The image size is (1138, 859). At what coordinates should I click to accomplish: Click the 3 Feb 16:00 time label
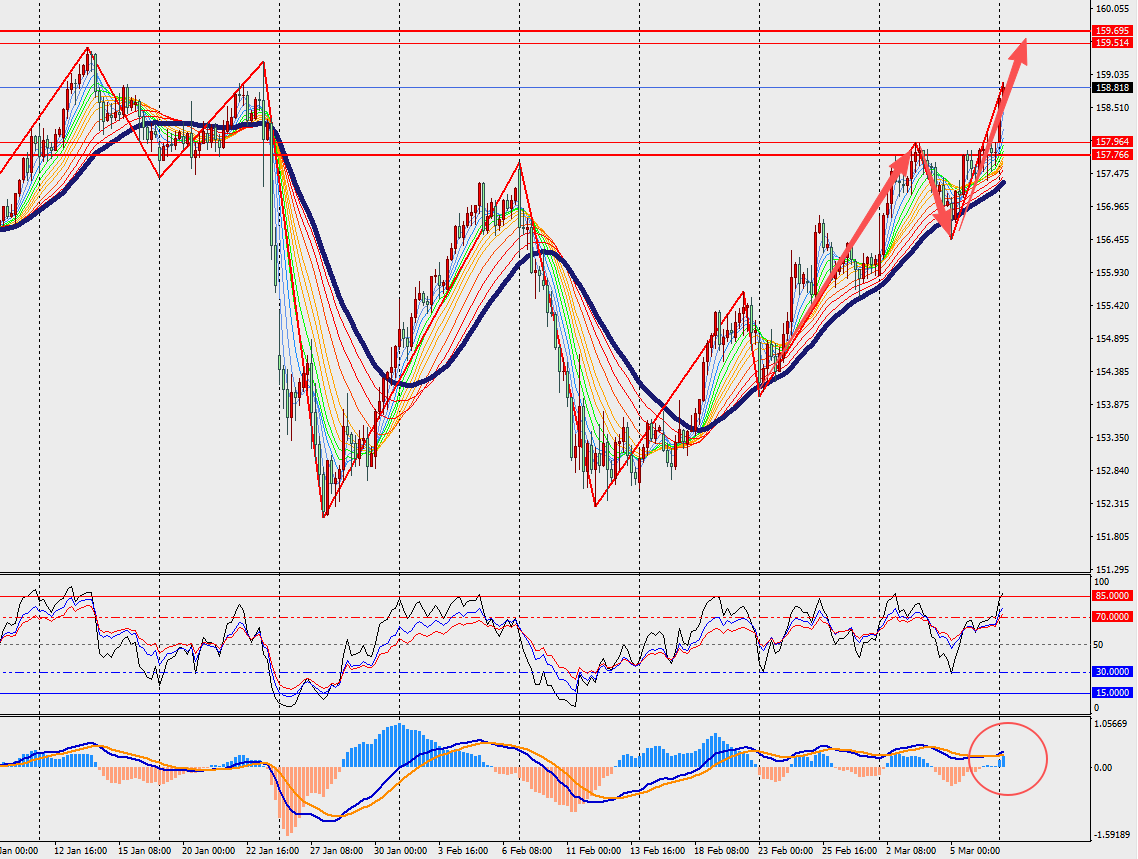coord(462,850)
